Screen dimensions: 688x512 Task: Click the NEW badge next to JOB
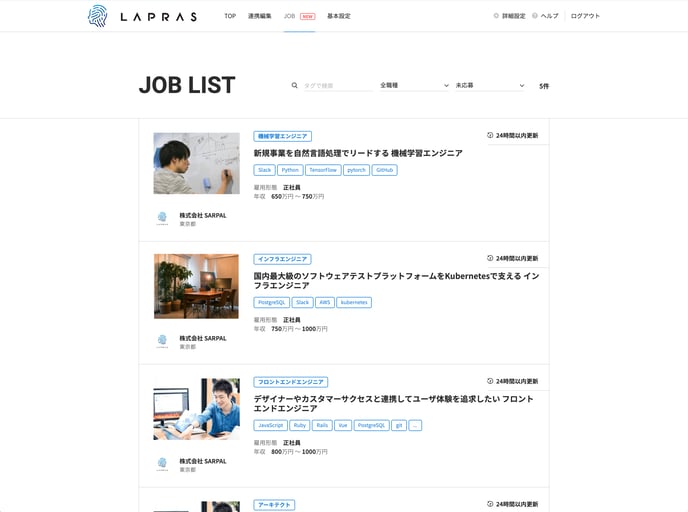(308, 16)
